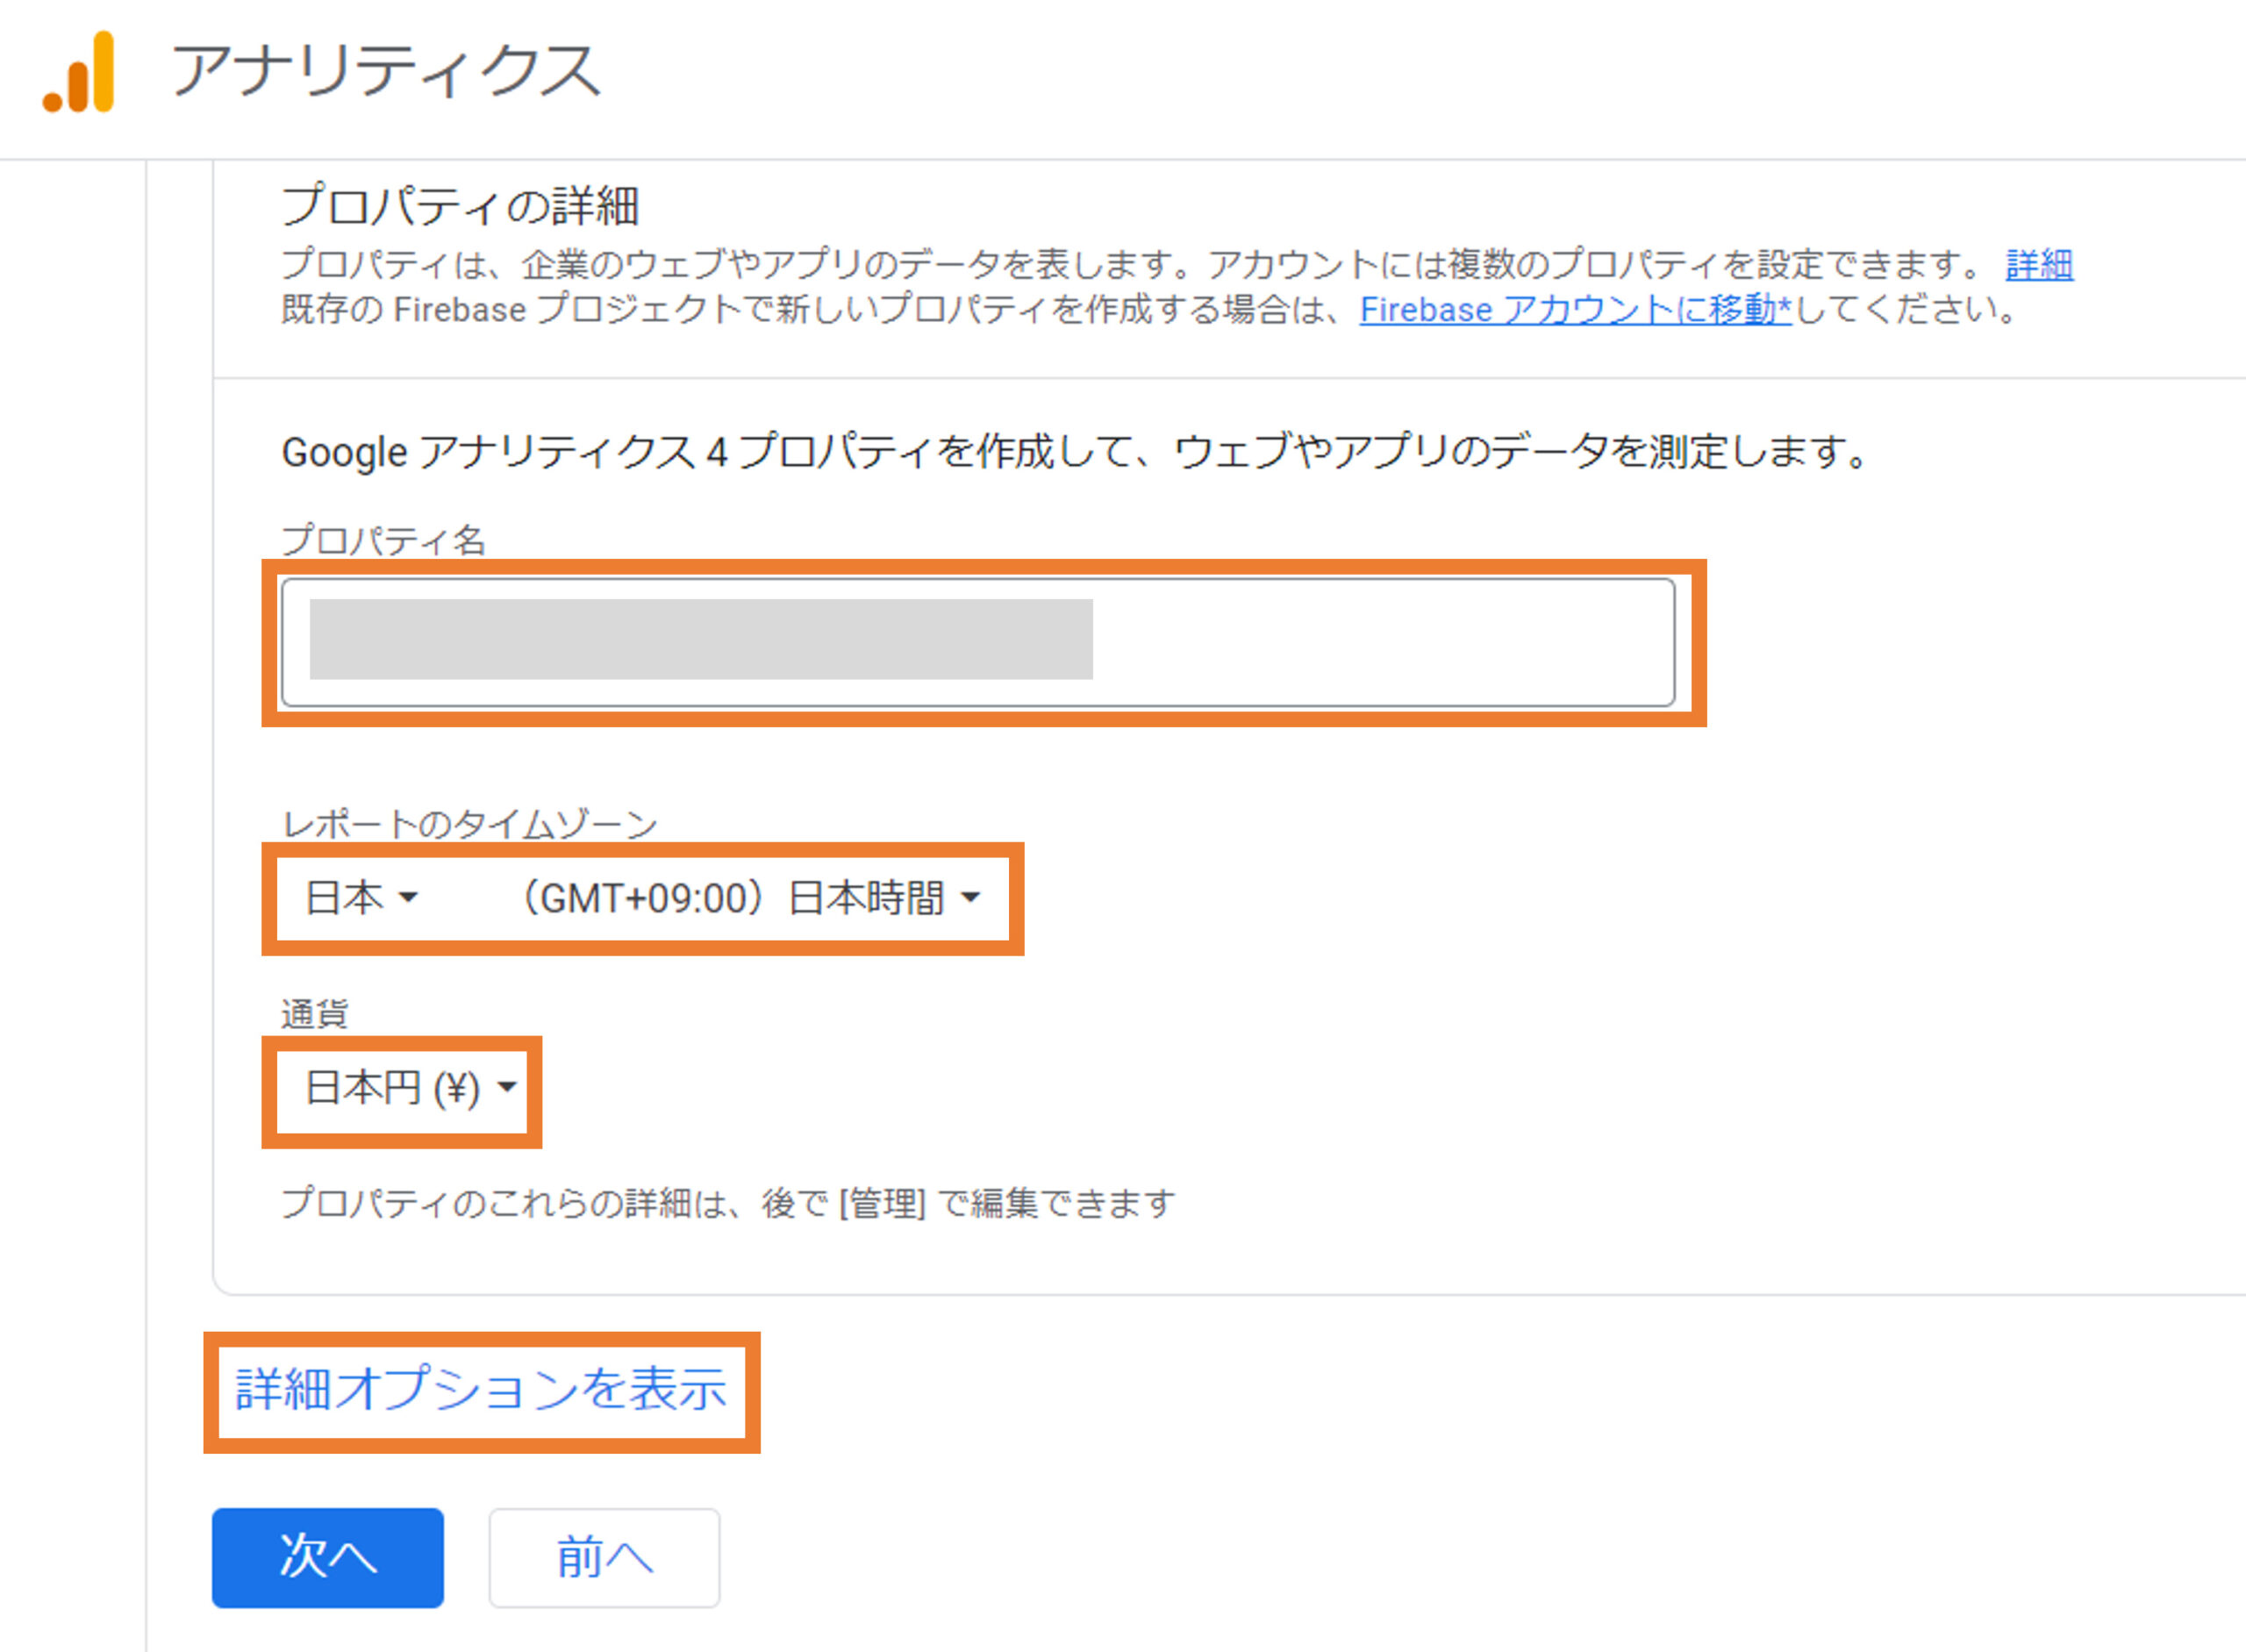The height and width of the screenshot is (1652, 2246).
Task: Click the caret arrow after 日本時間
Action: 970,898
